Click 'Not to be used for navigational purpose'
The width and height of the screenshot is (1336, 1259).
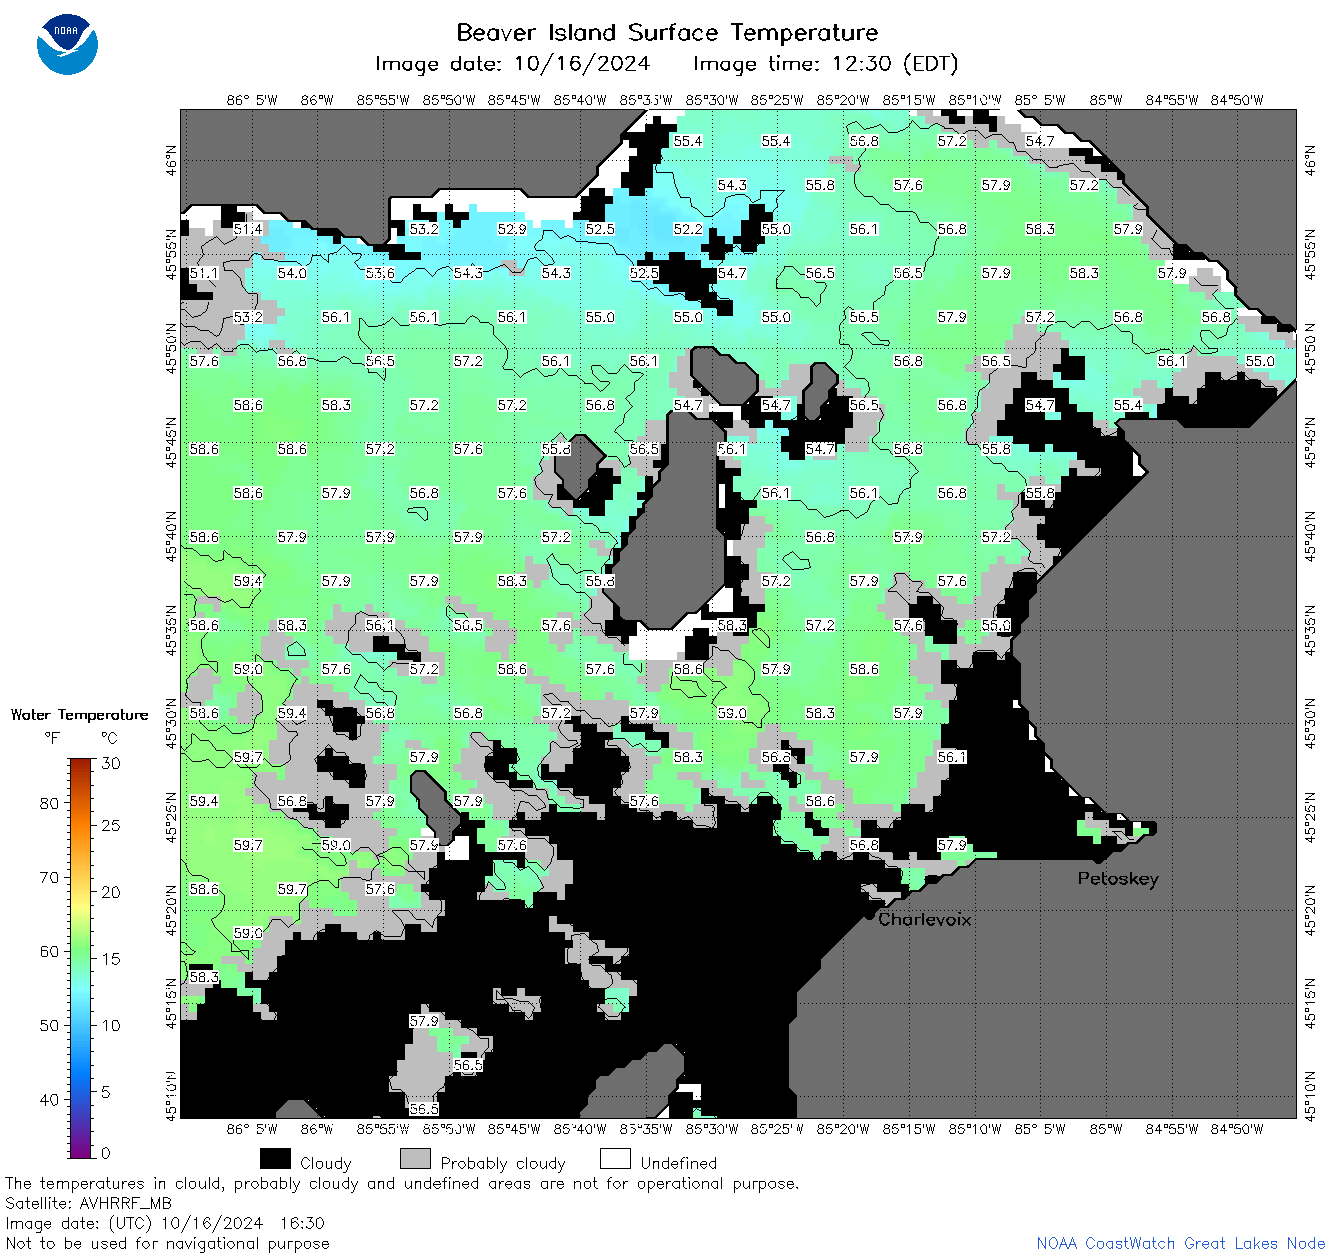coord(167,1243)
